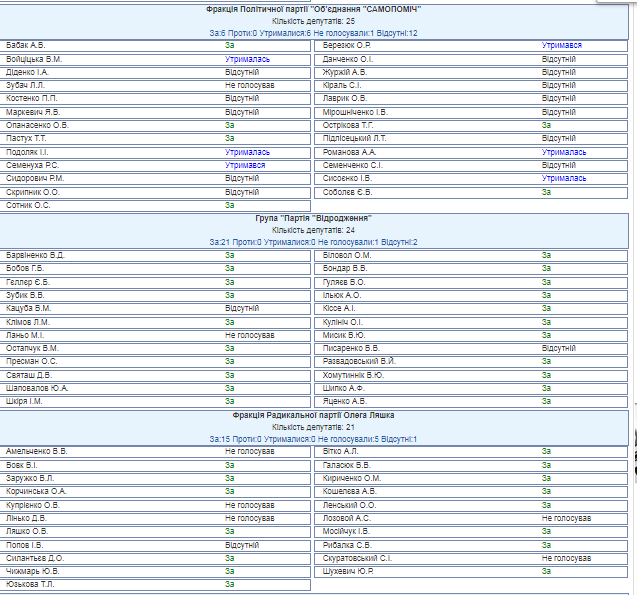This screenshot has height=595, width=637.
Task: Select the name Вітко А.Л.
Action: coord(340,451)
